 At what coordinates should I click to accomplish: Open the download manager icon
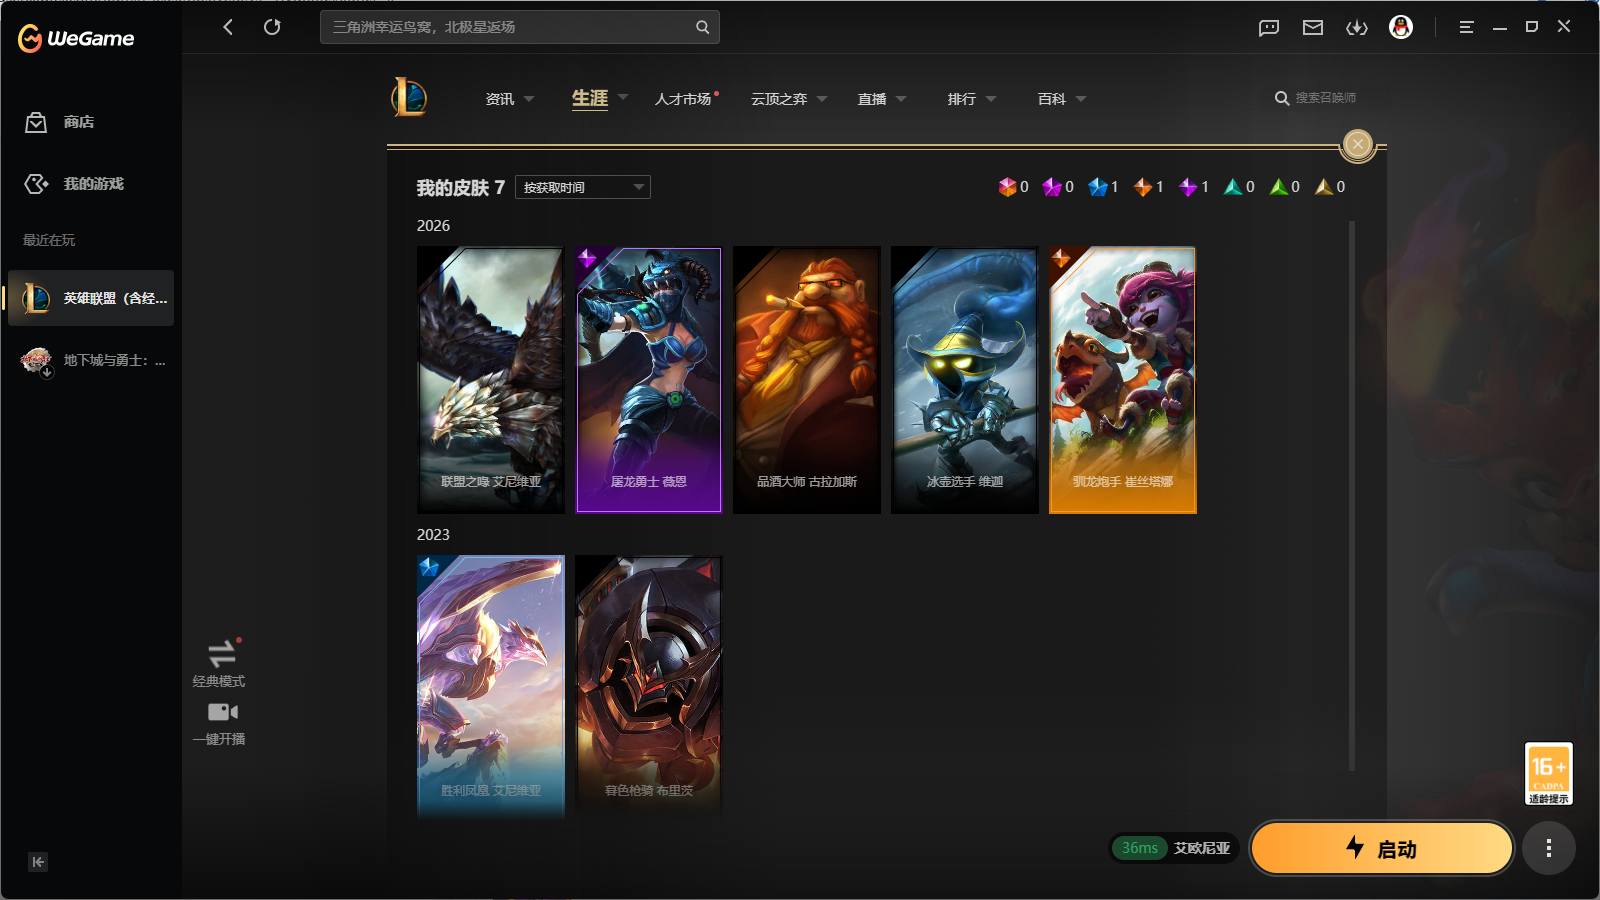tap(1357, 27)
